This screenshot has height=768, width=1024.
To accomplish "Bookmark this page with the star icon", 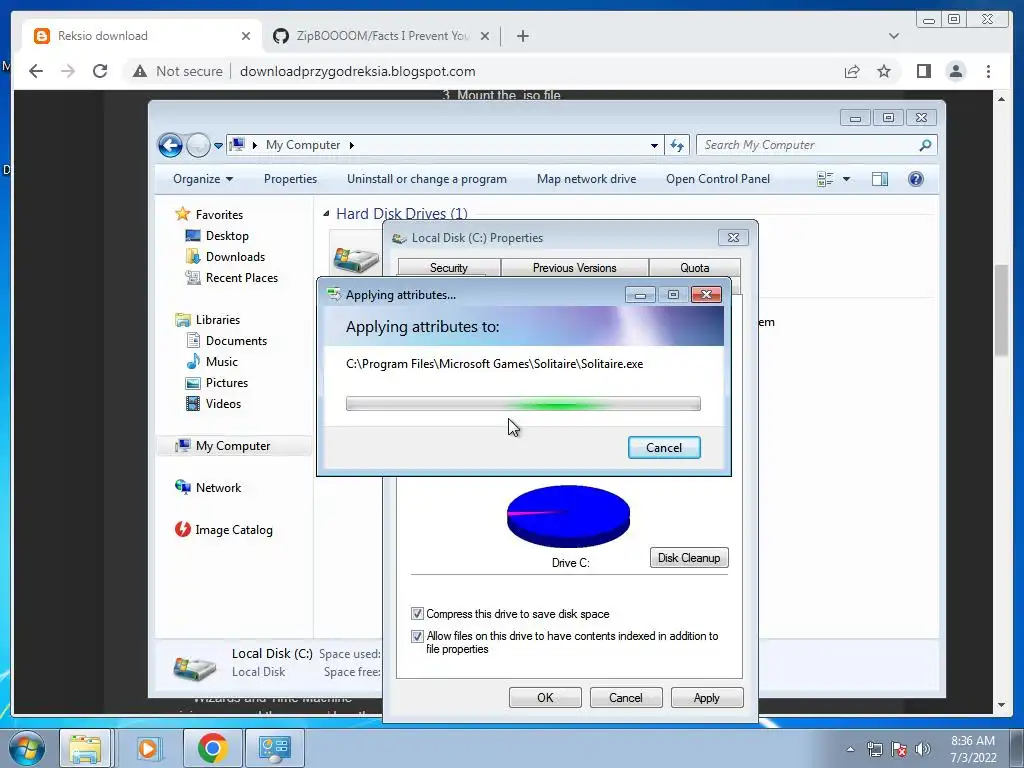I will point(884,71).
